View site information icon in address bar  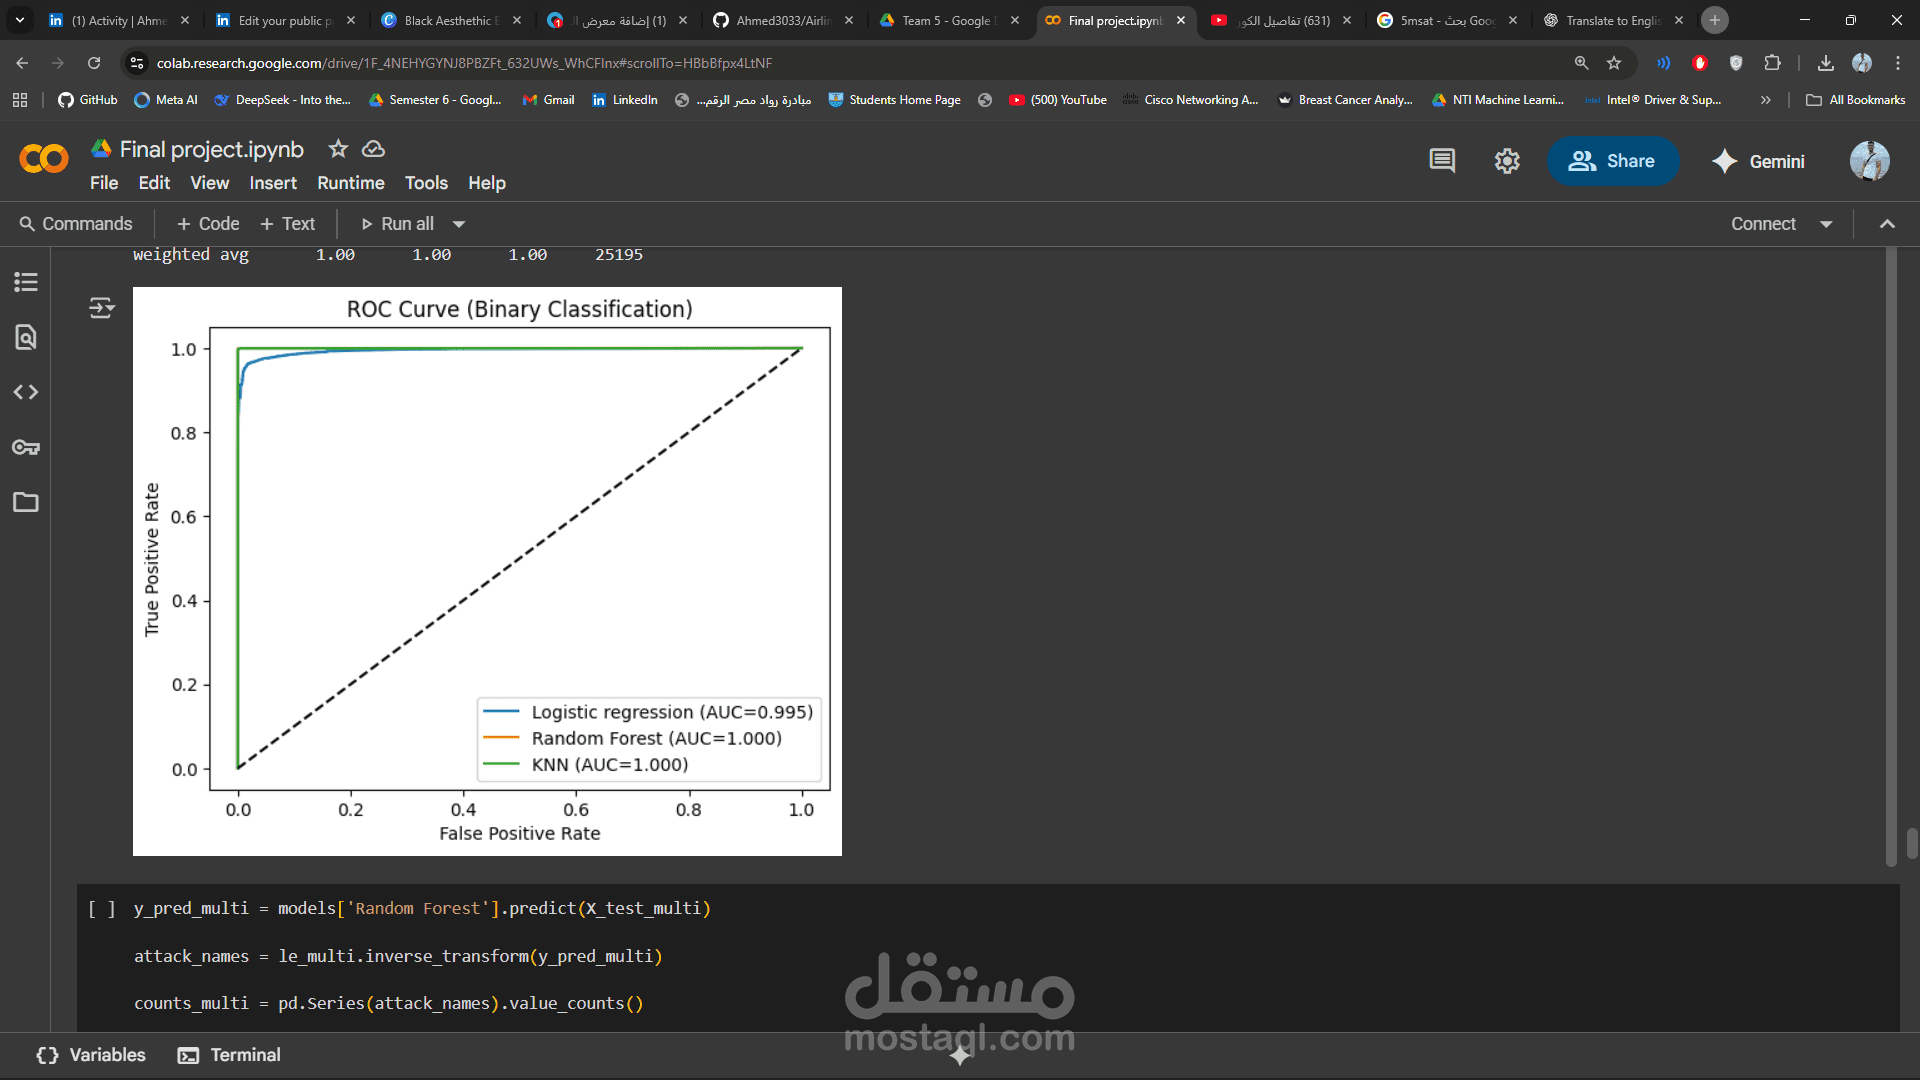click(x=137, y=63)
